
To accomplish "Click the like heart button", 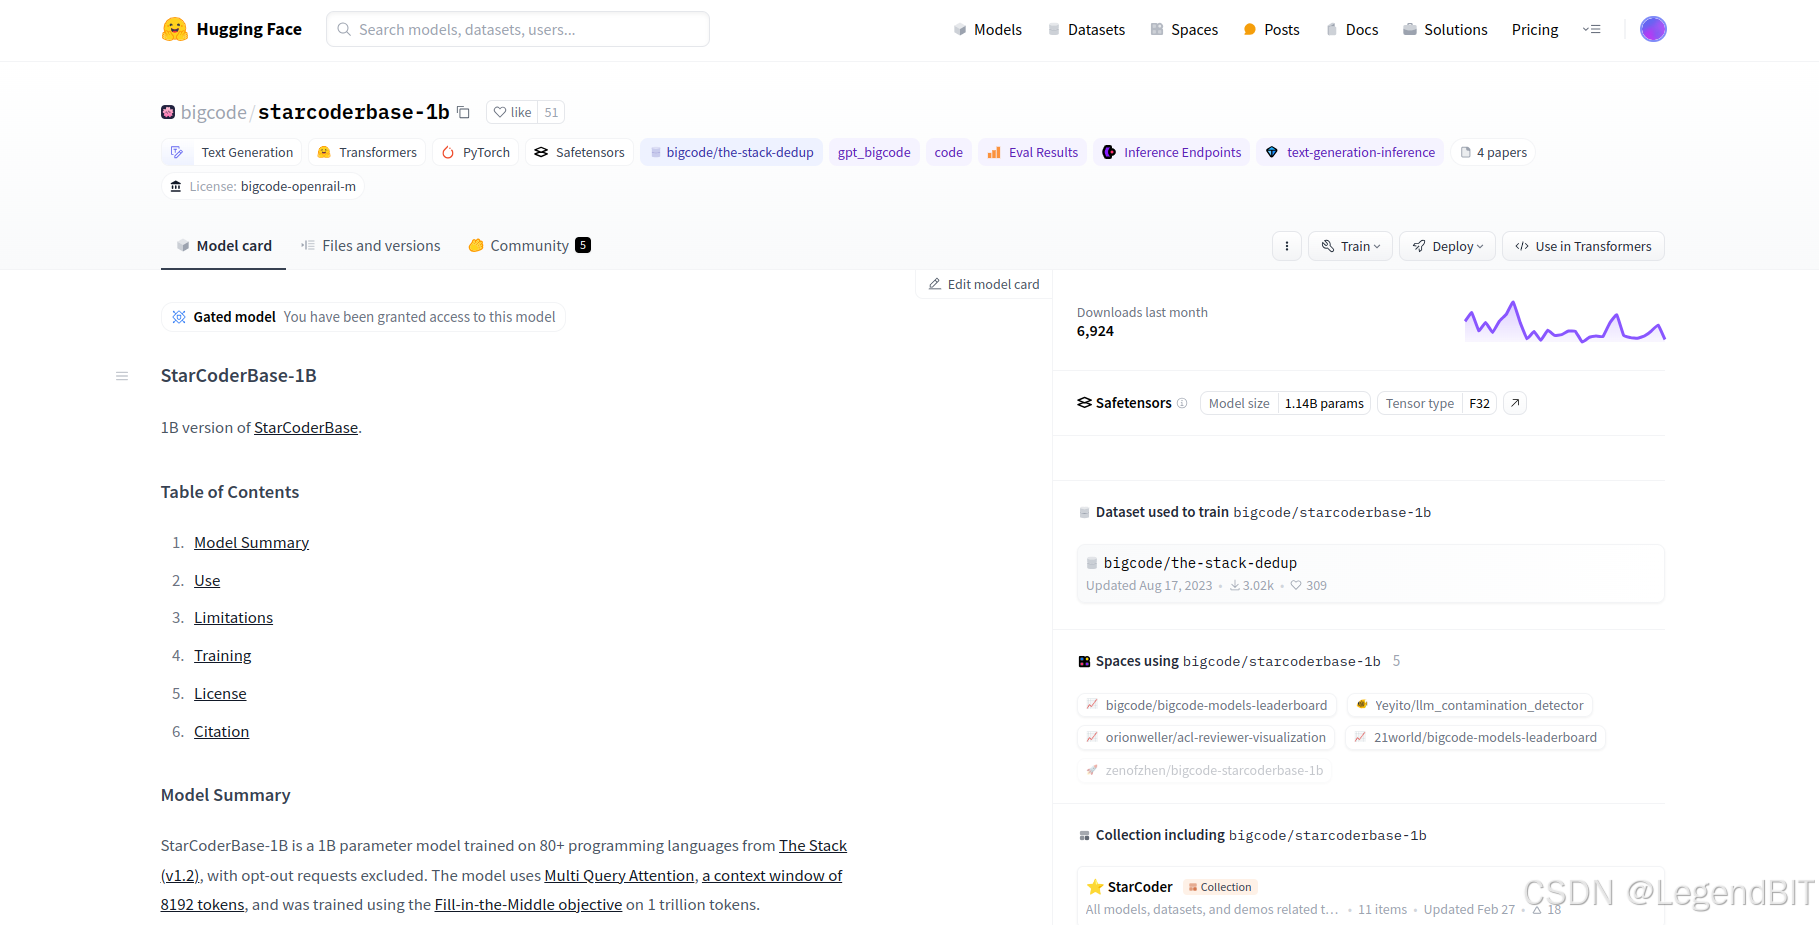I will [512, 112].
